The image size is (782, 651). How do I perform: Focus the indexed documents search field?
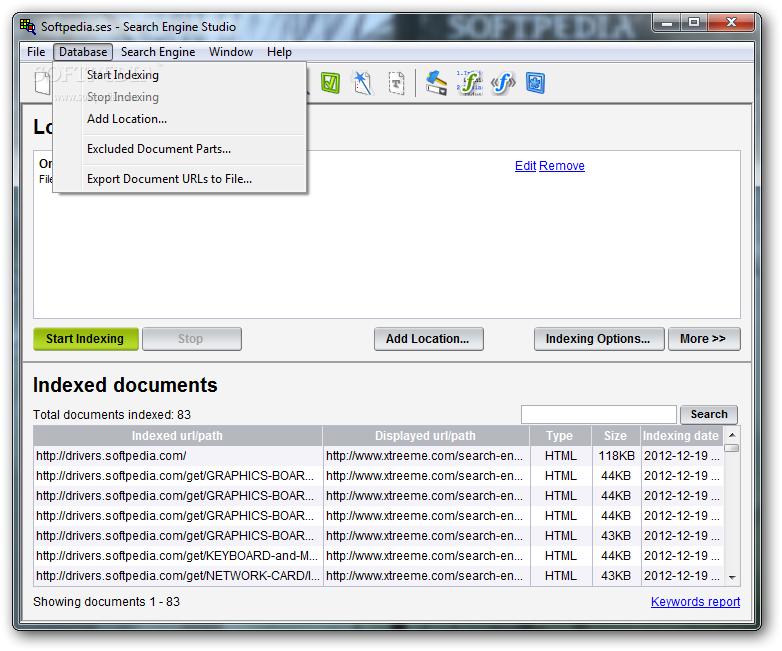coord(598,415)
